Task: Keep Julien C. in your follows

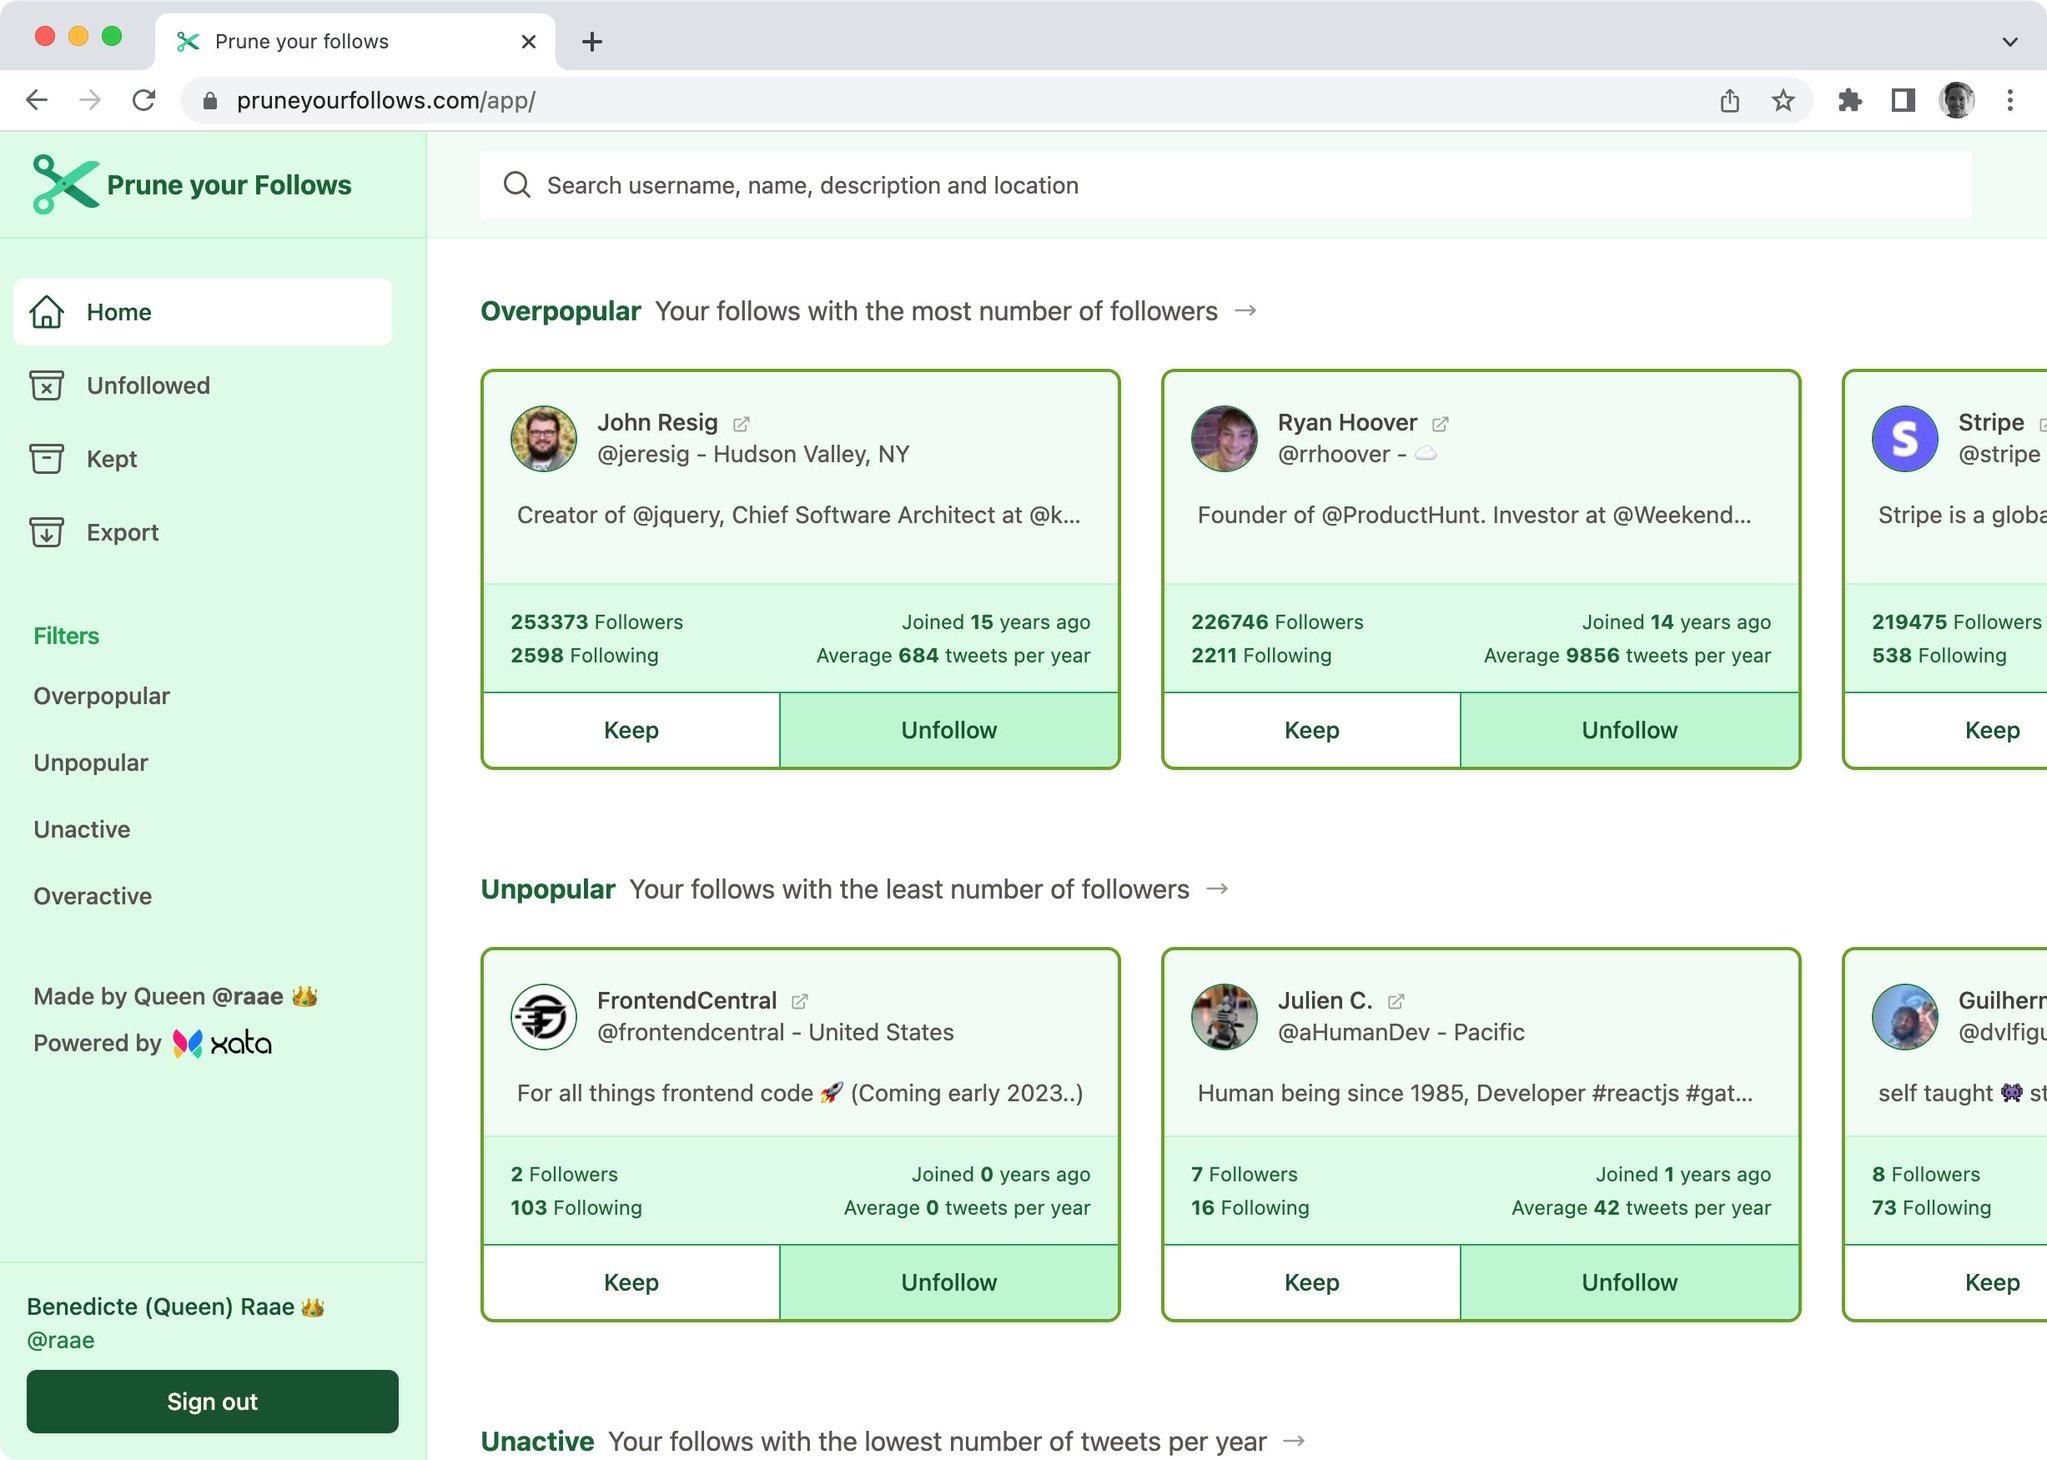Action: pyautogui.click(x=1311, y=1283)
